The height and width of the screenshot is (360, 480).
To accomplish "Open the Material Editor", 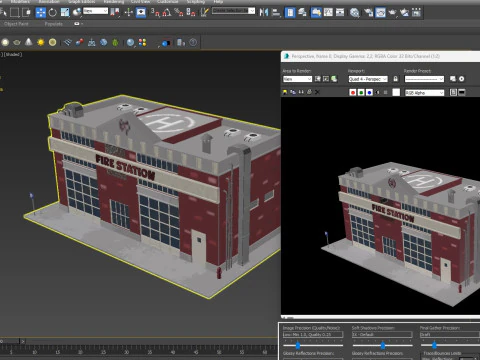I will [355, 13].
